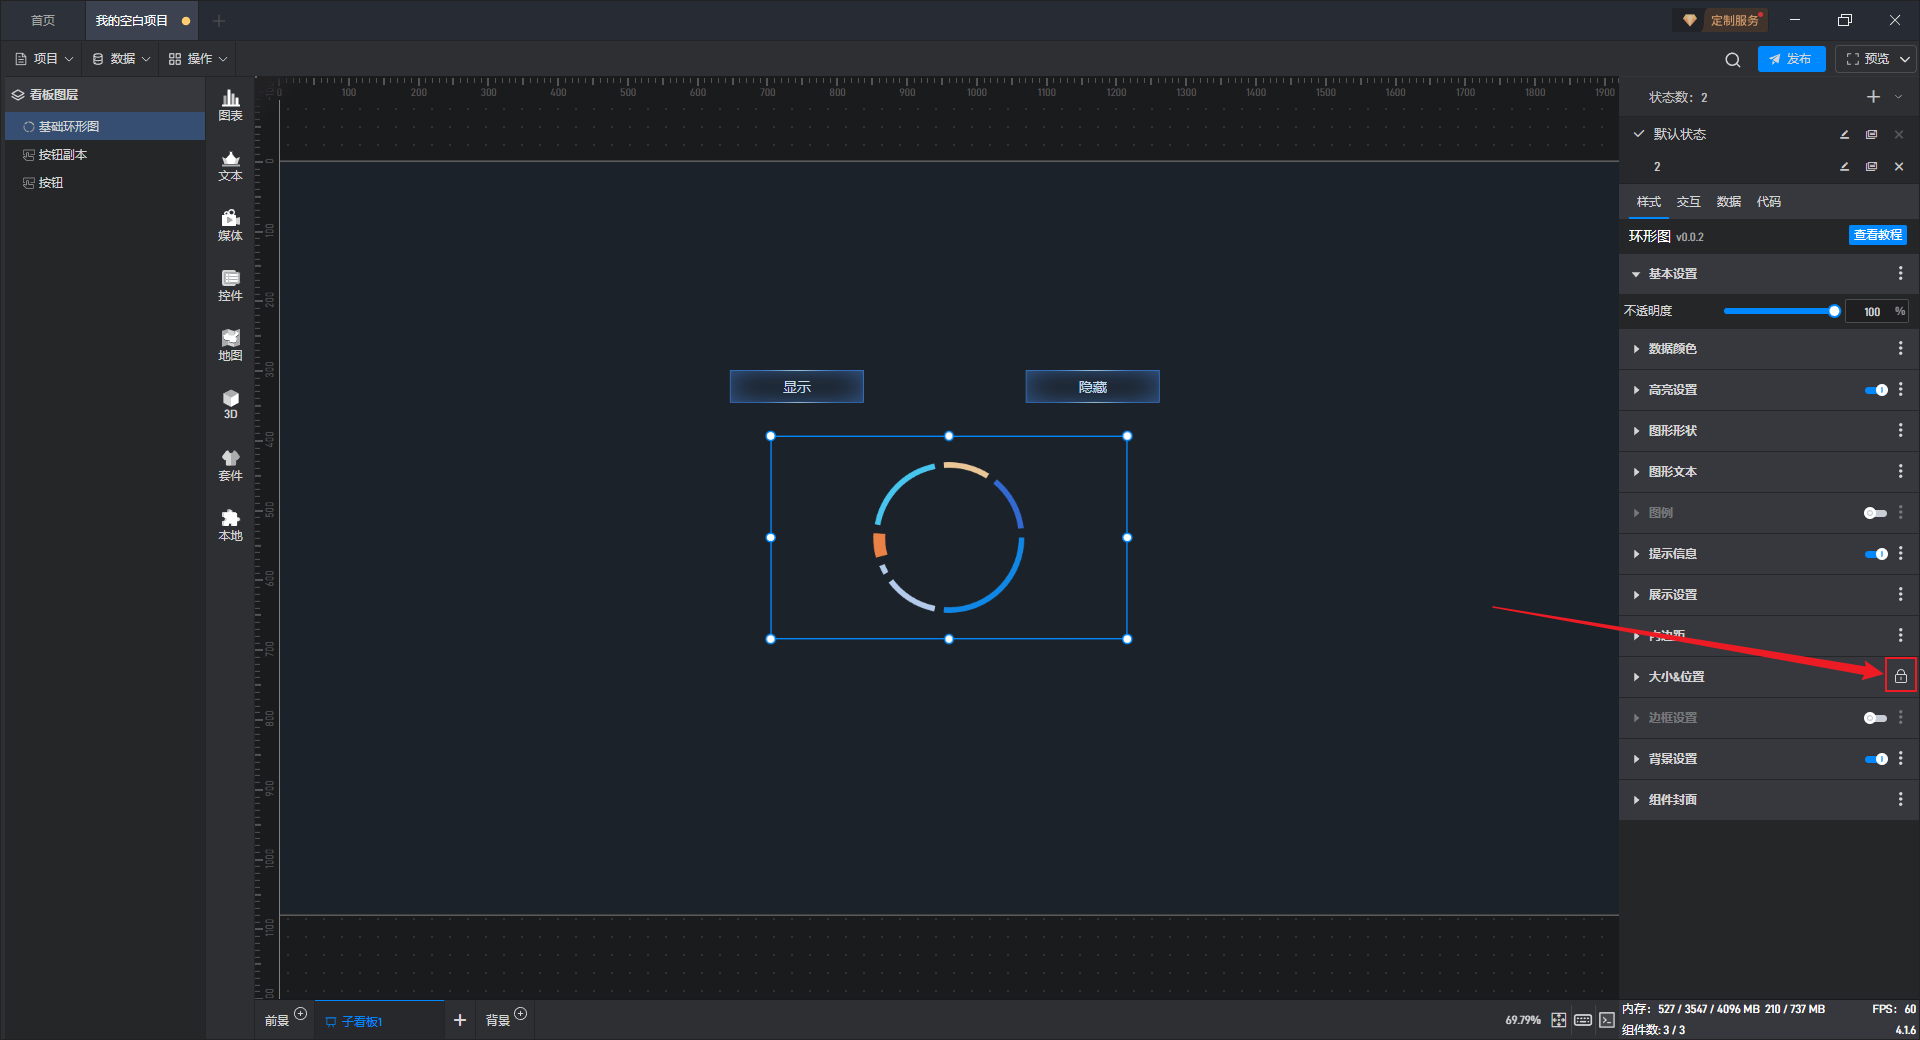Select the 地图 map components icon
This screenshot has width=1920, height=1040.
pos(230,345)
